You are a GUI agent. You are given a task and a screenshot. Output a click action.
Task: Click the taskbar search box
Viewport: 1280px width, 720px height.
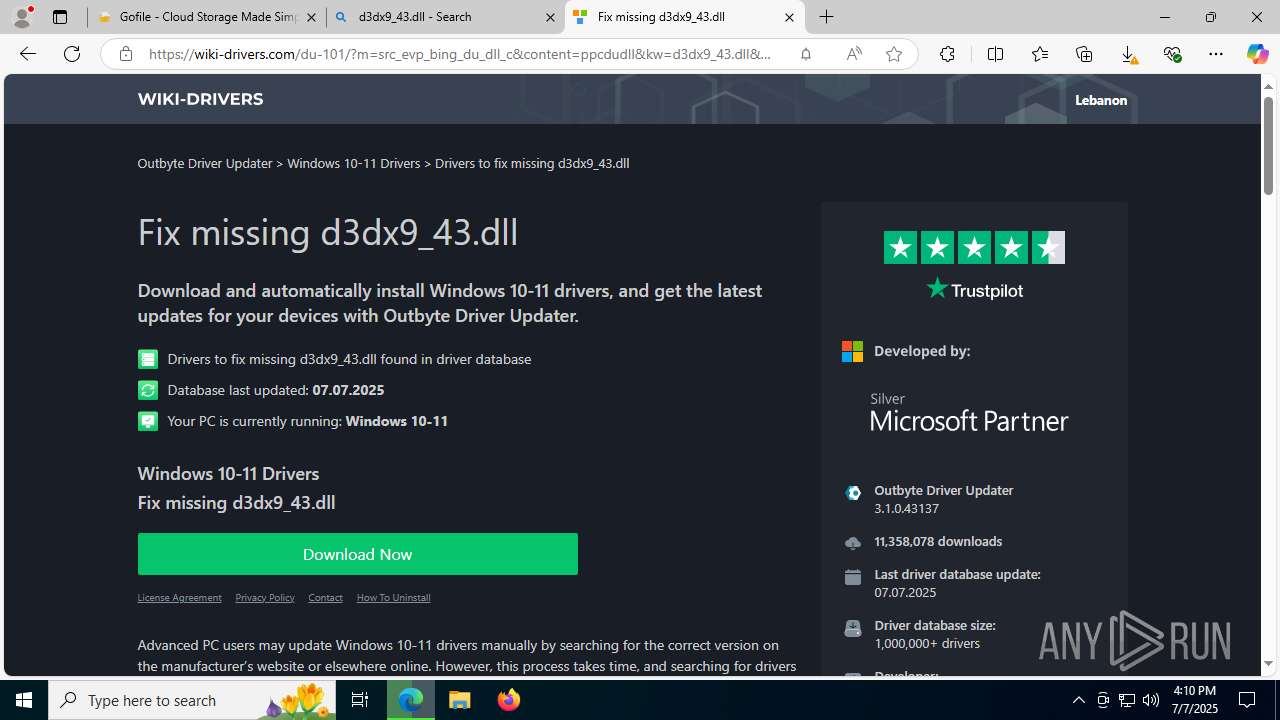pyautogui.click(x=192, y=700)
